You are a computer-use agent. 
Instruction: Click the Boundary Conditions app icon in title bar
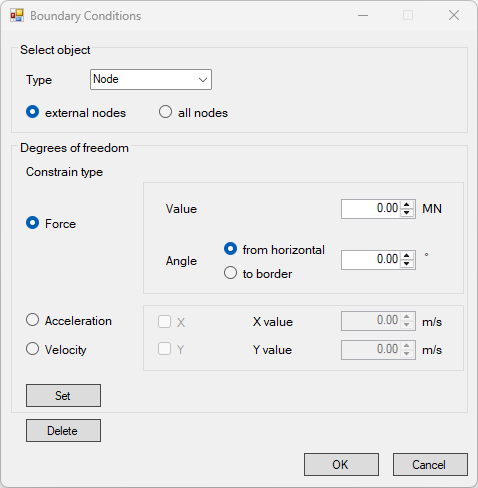coord(17,16)
